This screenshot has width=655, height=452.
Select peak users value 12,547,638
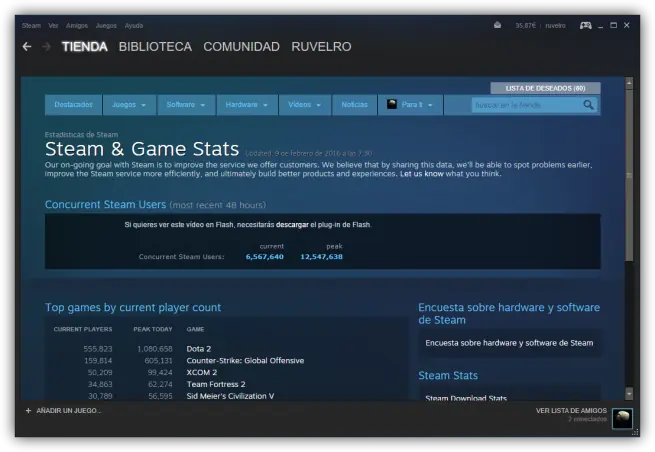tap(321, 256)
